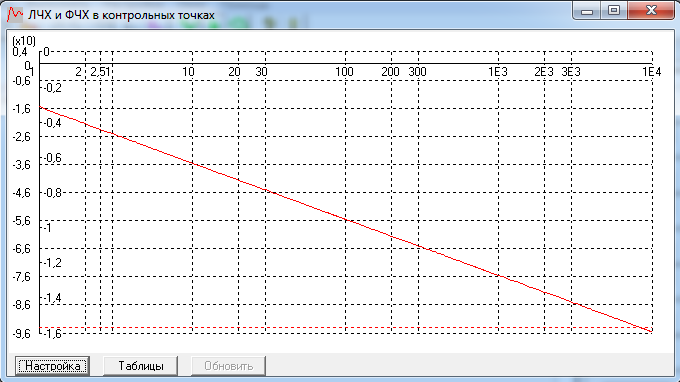Screen dimensions: 680x382
Task: Click the 200 frequency axis label
Action: (x=390, y=72)
